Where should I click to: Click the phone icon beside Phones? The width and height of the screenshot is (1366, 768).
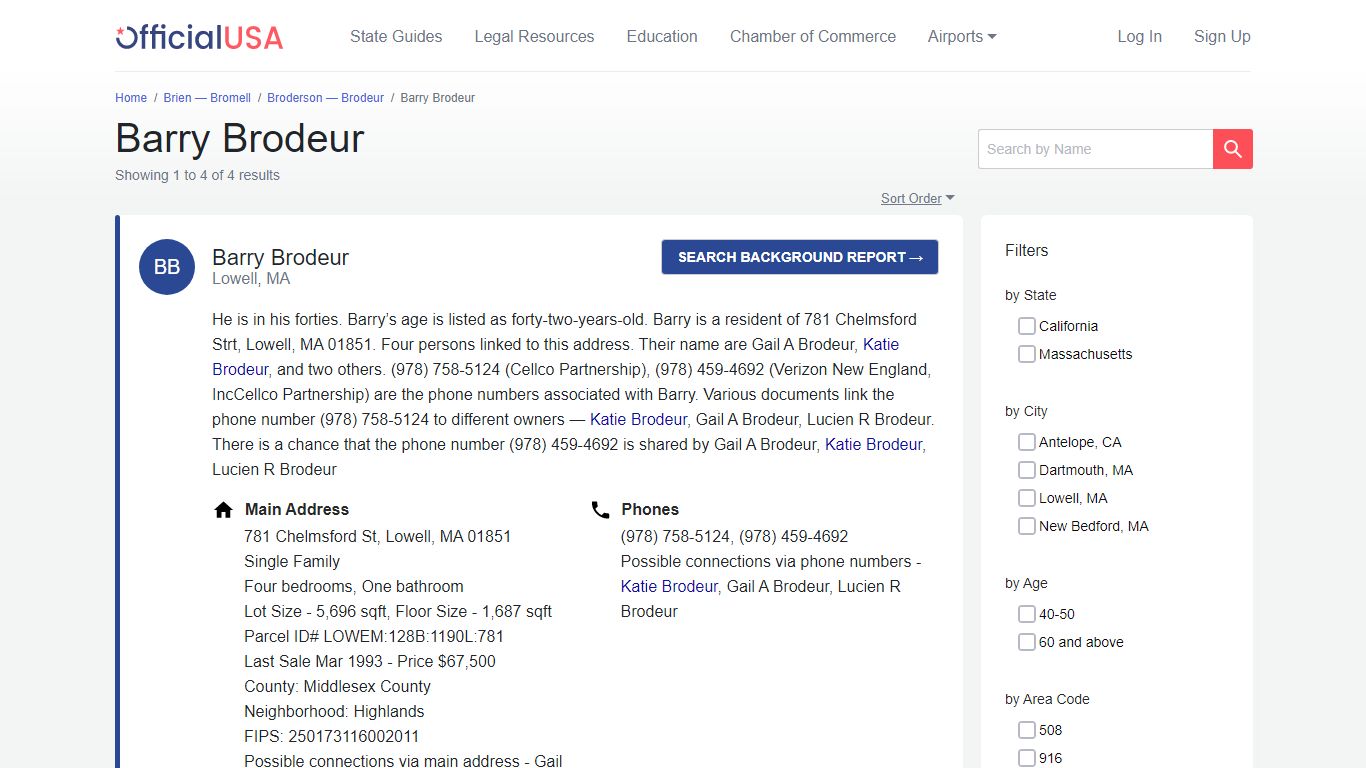tap(600, 510)
